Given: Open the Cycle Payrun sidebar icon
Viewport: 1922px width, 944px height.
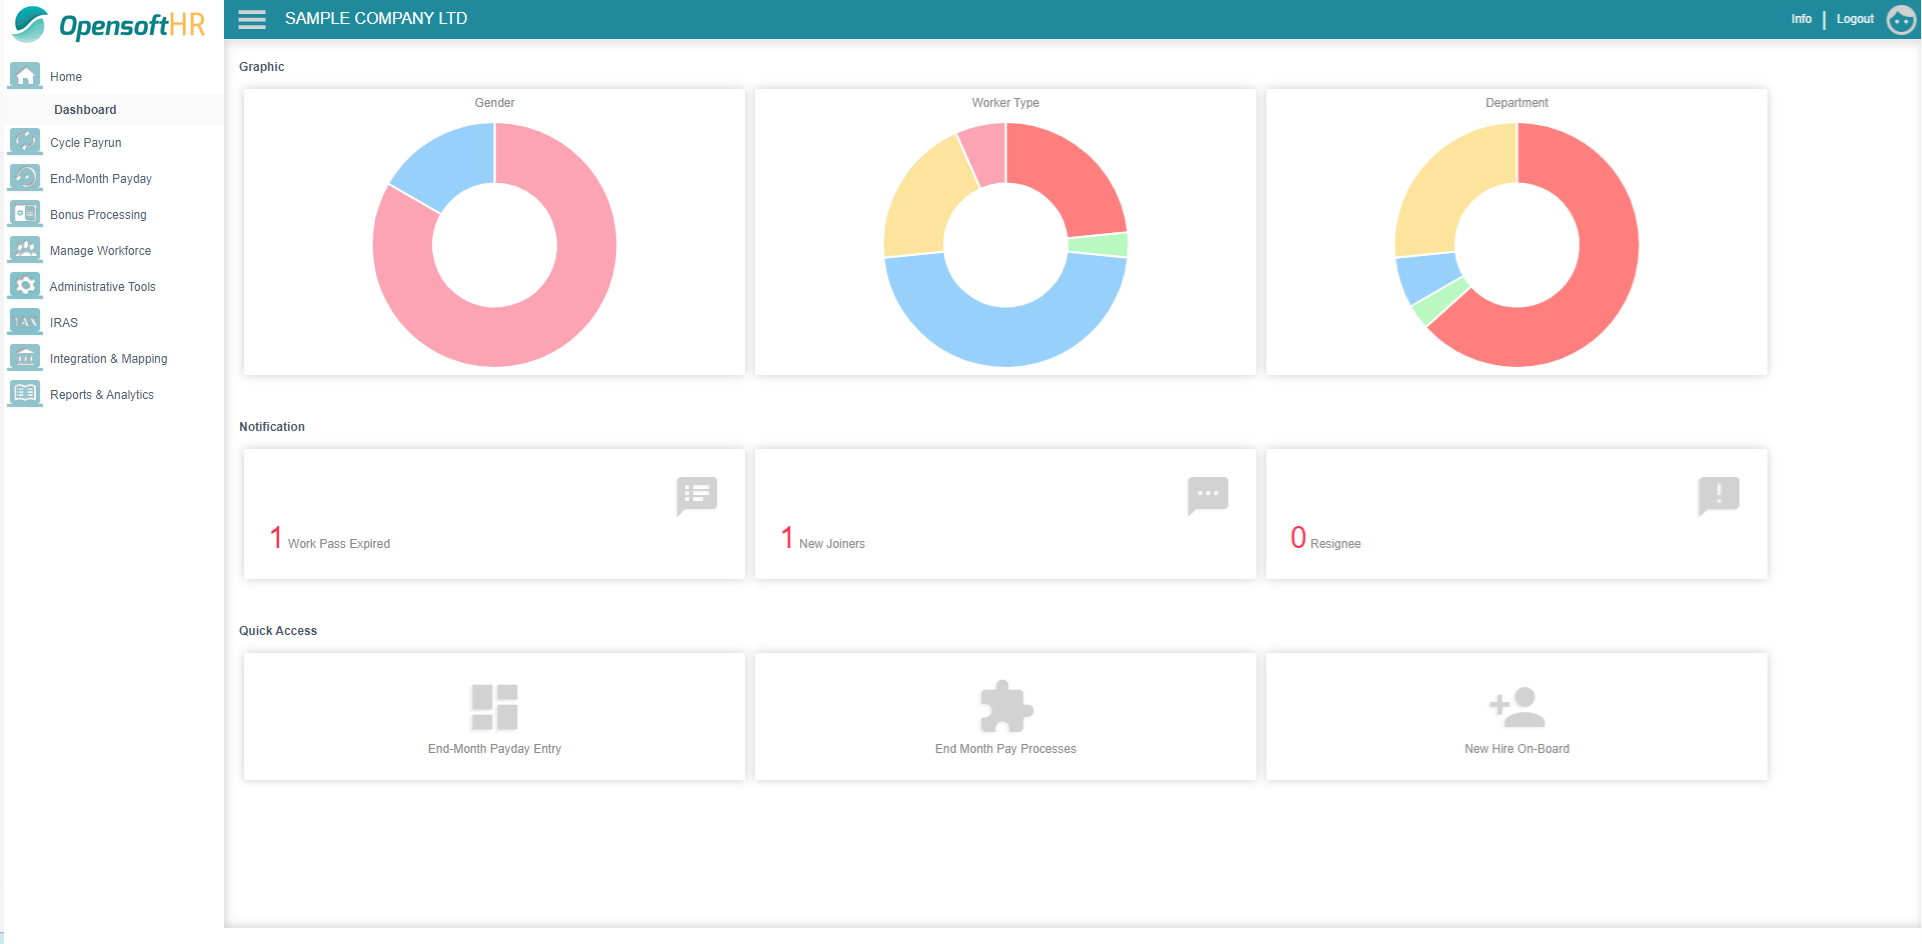Looking at the screenshot, I should 23,141.
